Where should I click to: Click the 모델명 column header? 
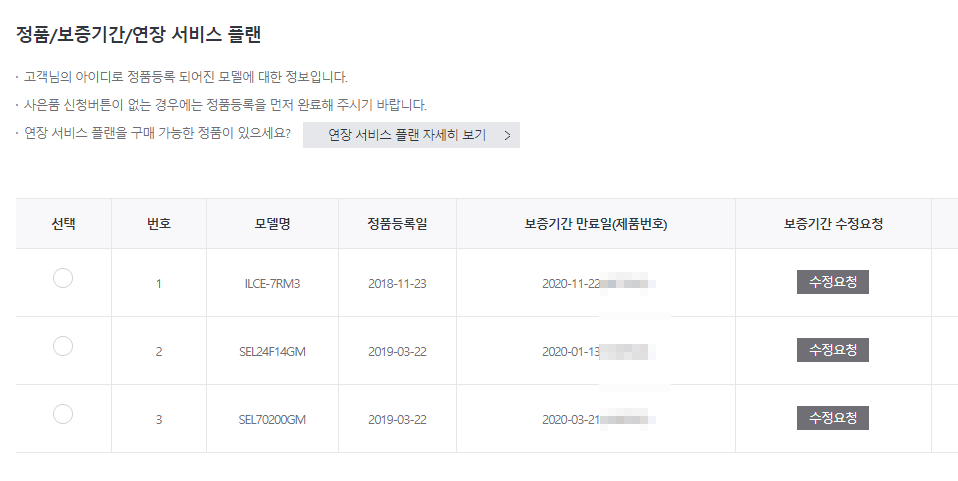[x=272, y=224]
